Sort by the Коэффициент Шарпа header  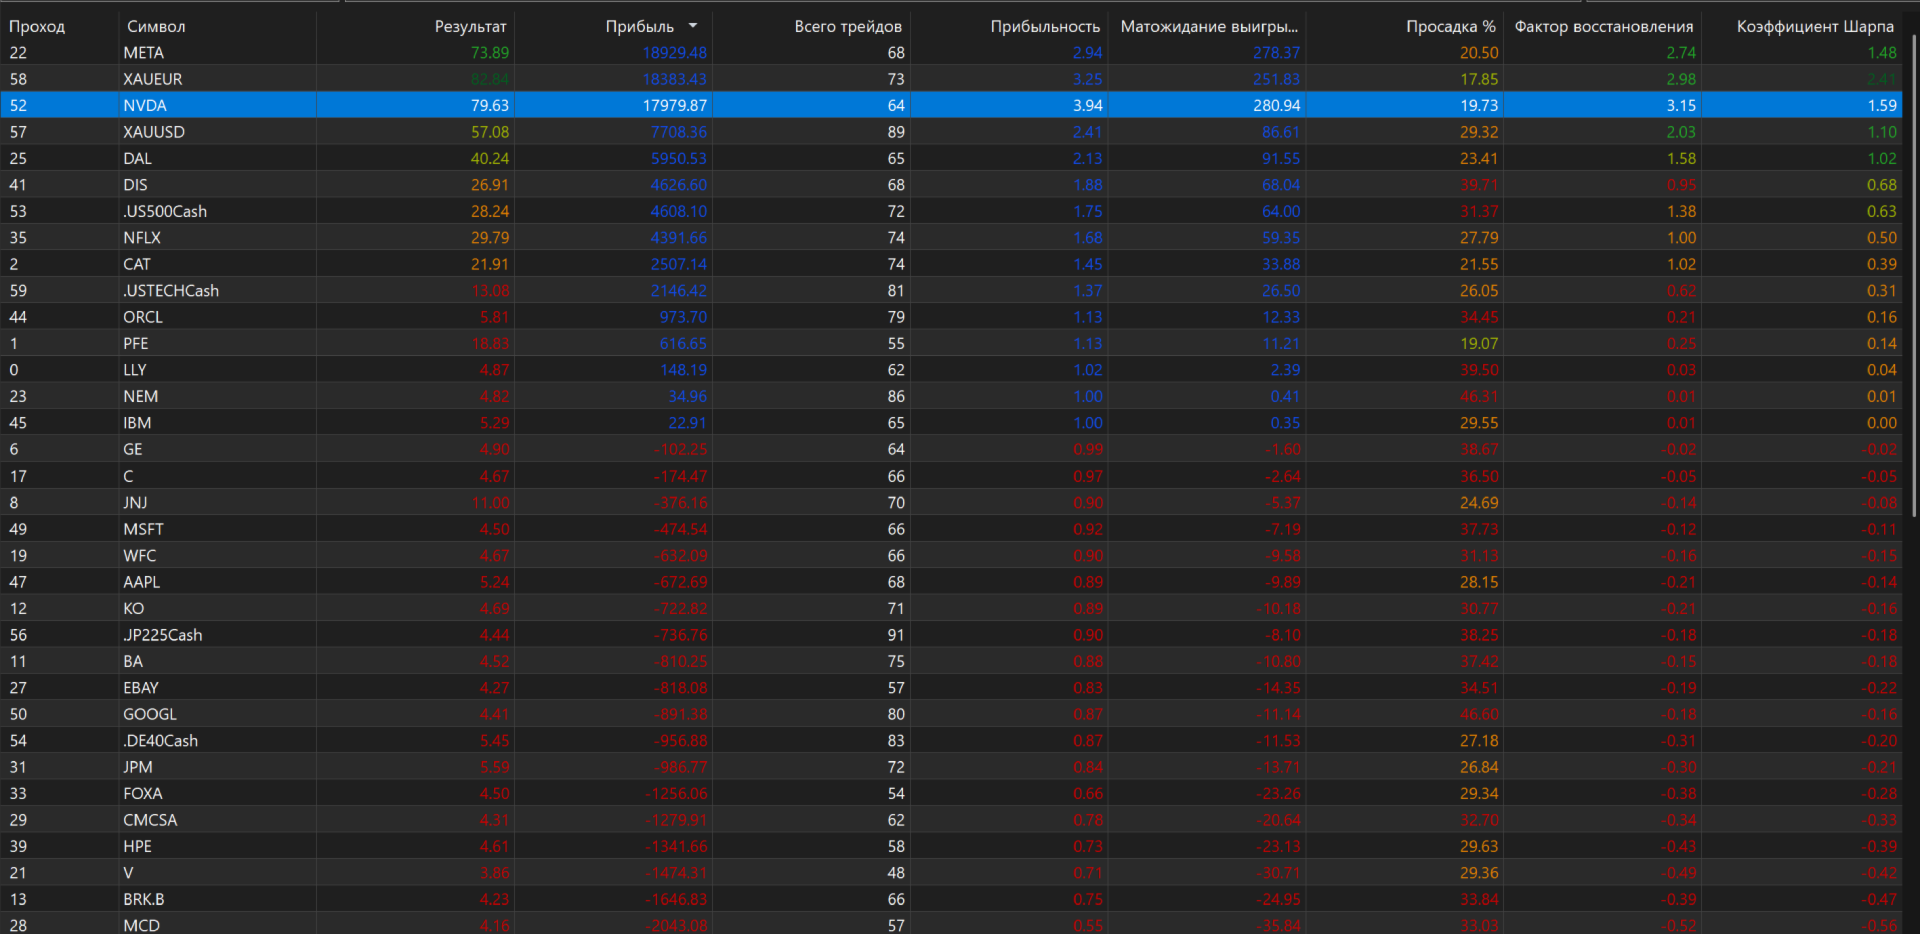[1815, 26]
